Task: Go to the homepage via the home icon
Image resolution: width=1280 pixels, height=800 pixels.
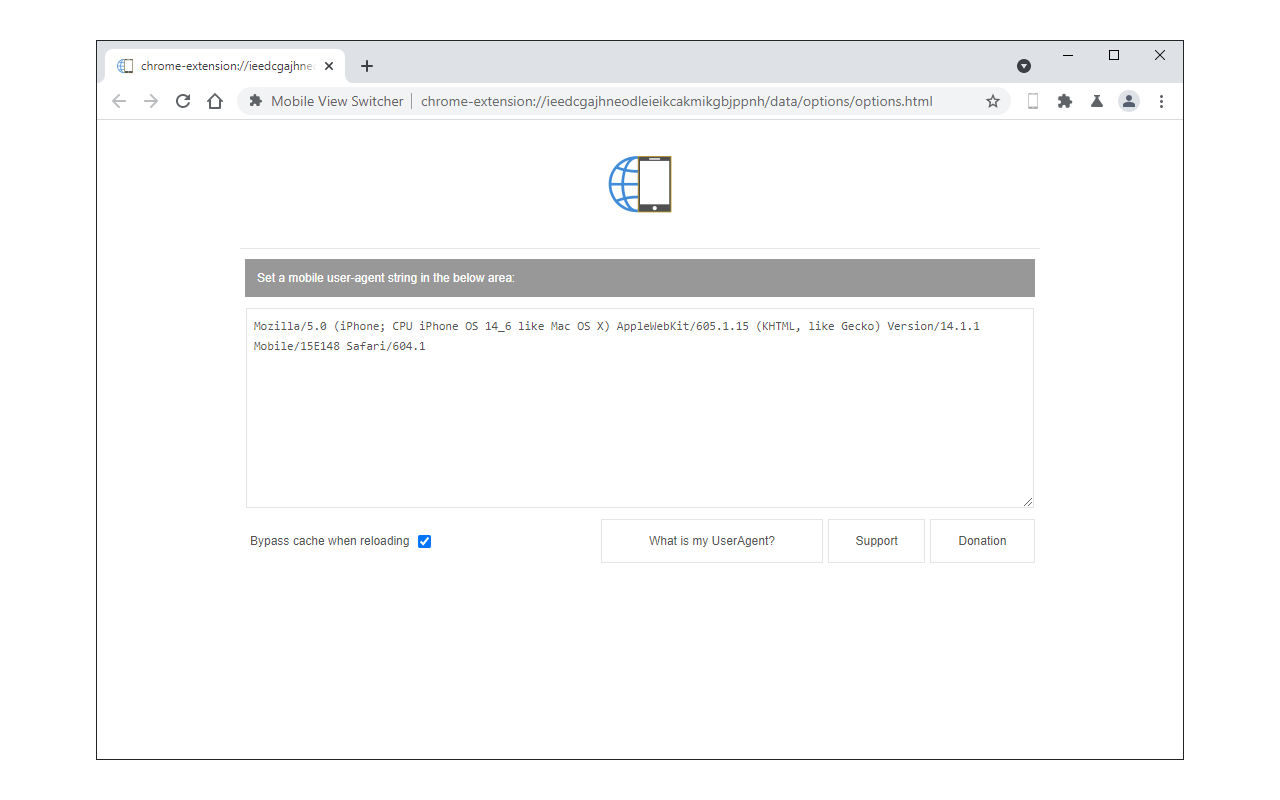Action: point(214,101)
